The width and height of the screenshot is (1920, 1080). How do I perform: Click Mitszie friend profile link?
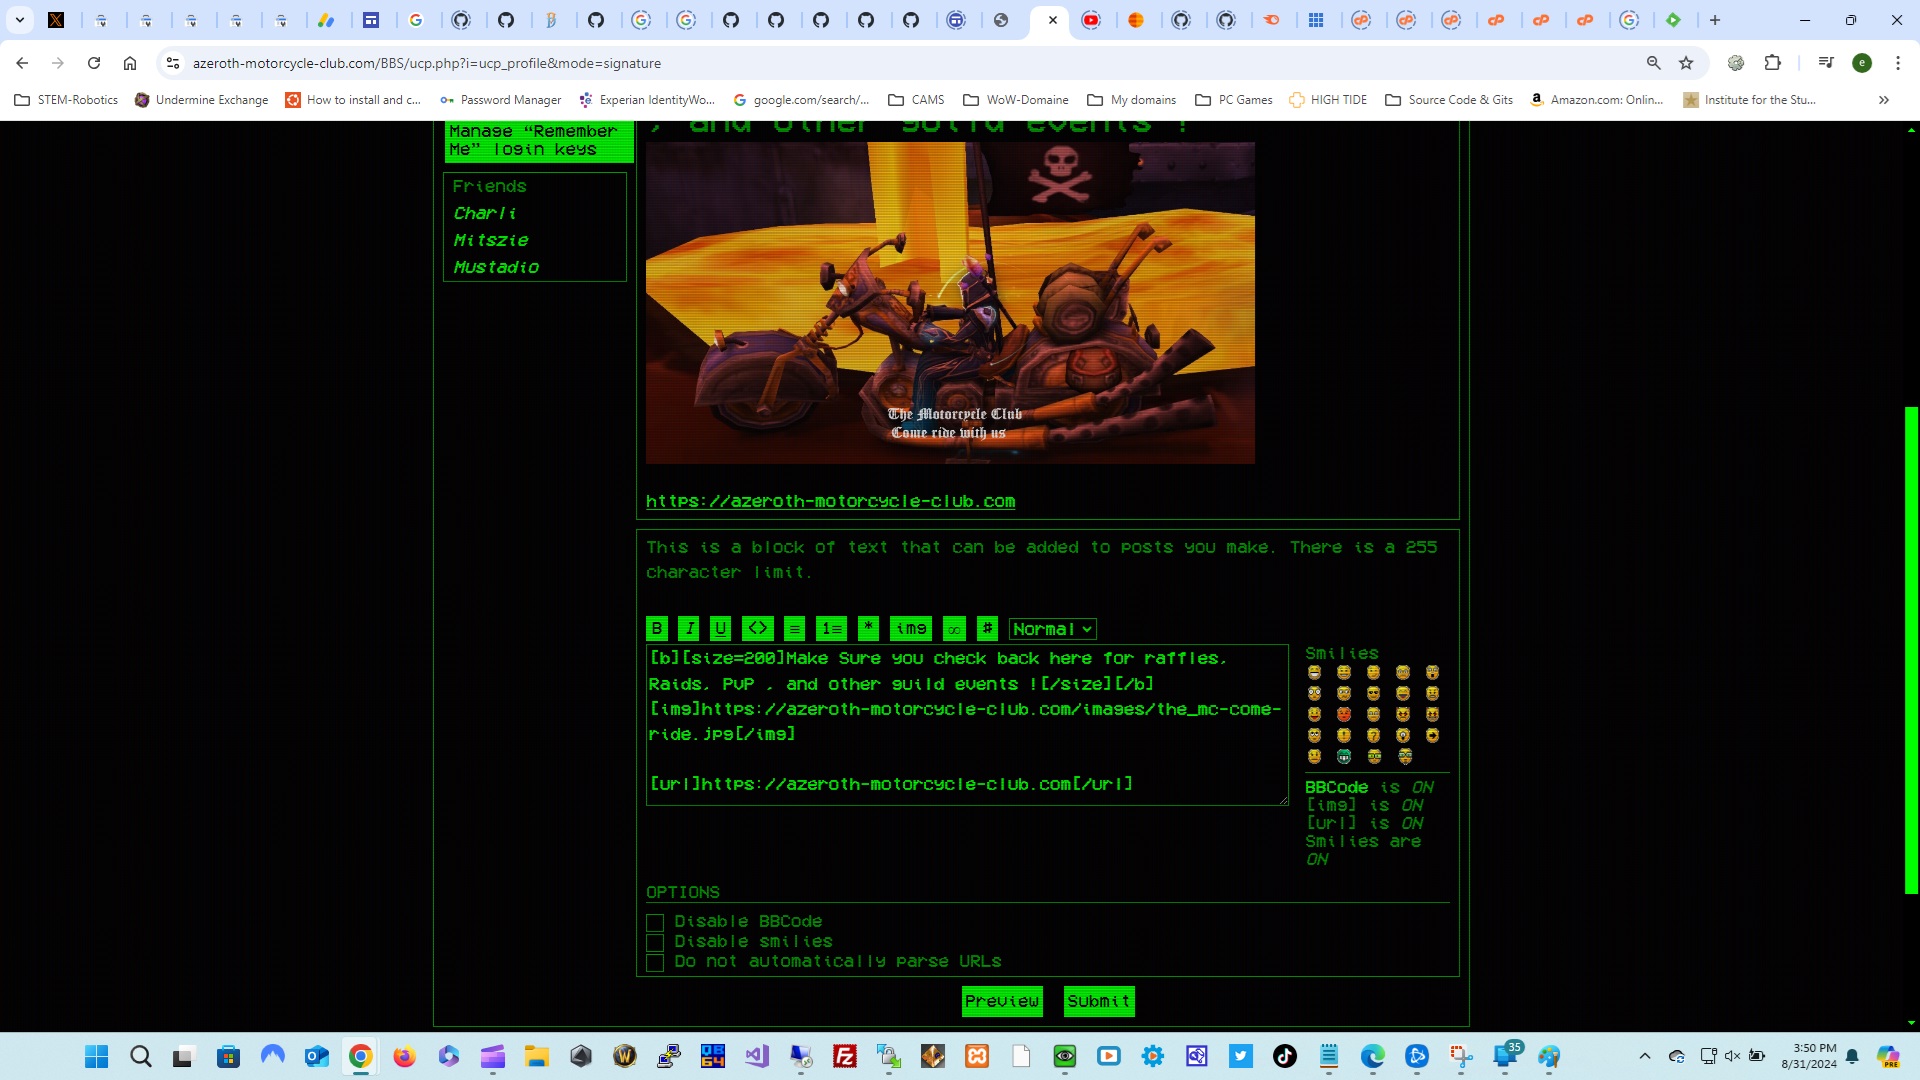(x=492, y=240)
